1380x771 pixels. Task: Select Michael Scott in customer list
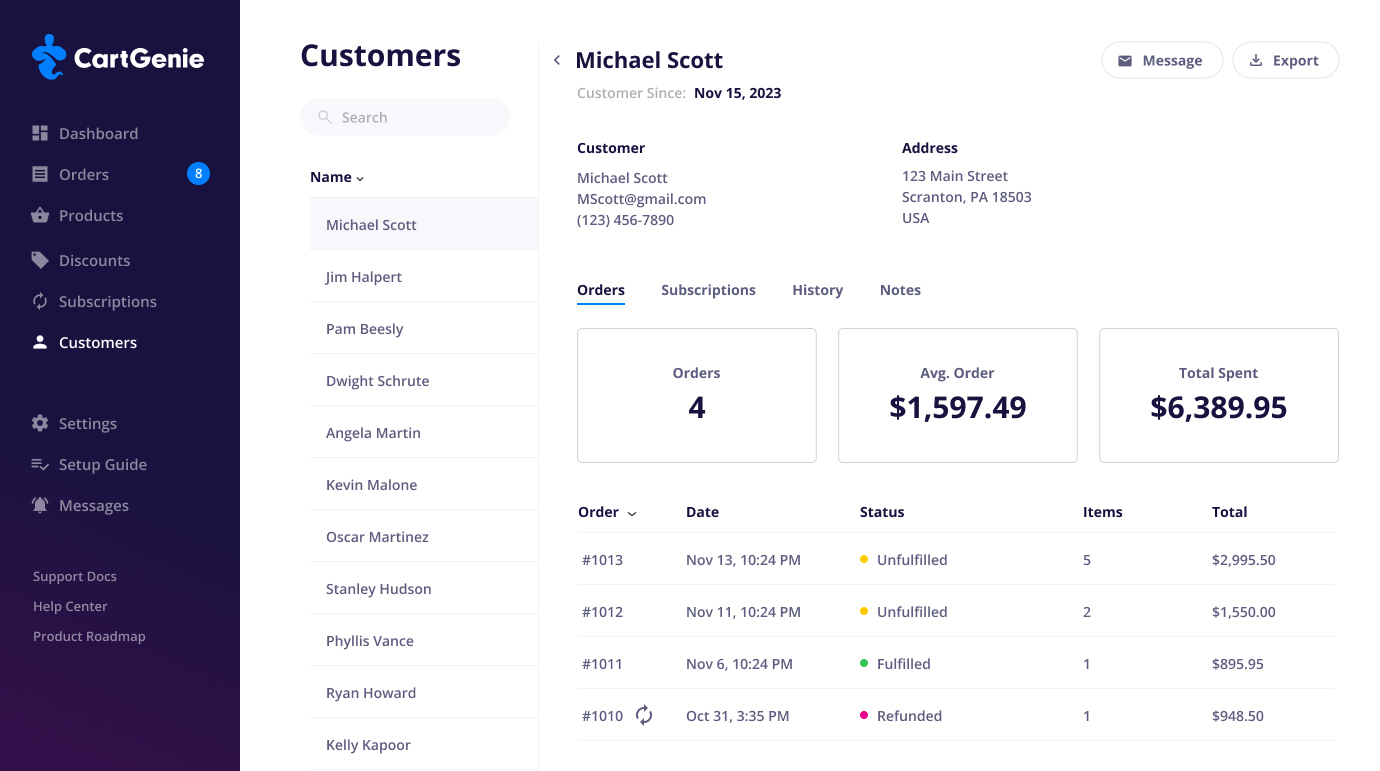coord(424,224)
